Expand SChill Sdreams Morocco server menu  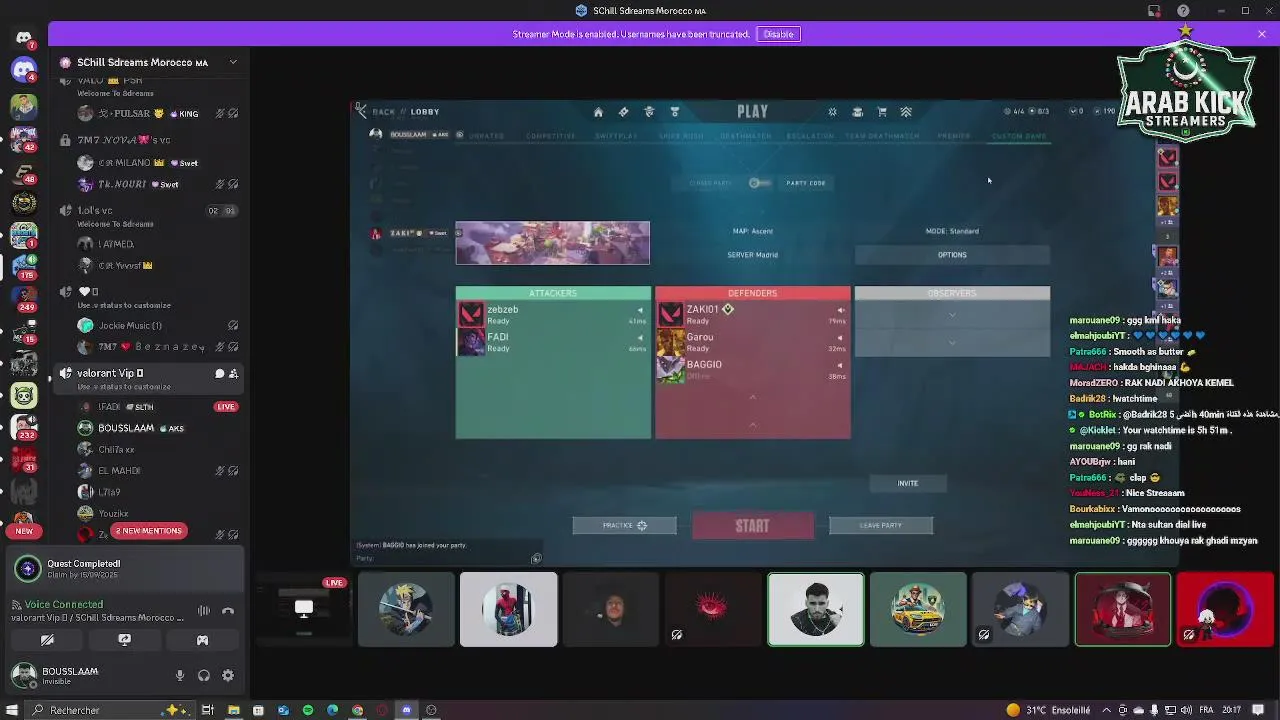point(233,62)
